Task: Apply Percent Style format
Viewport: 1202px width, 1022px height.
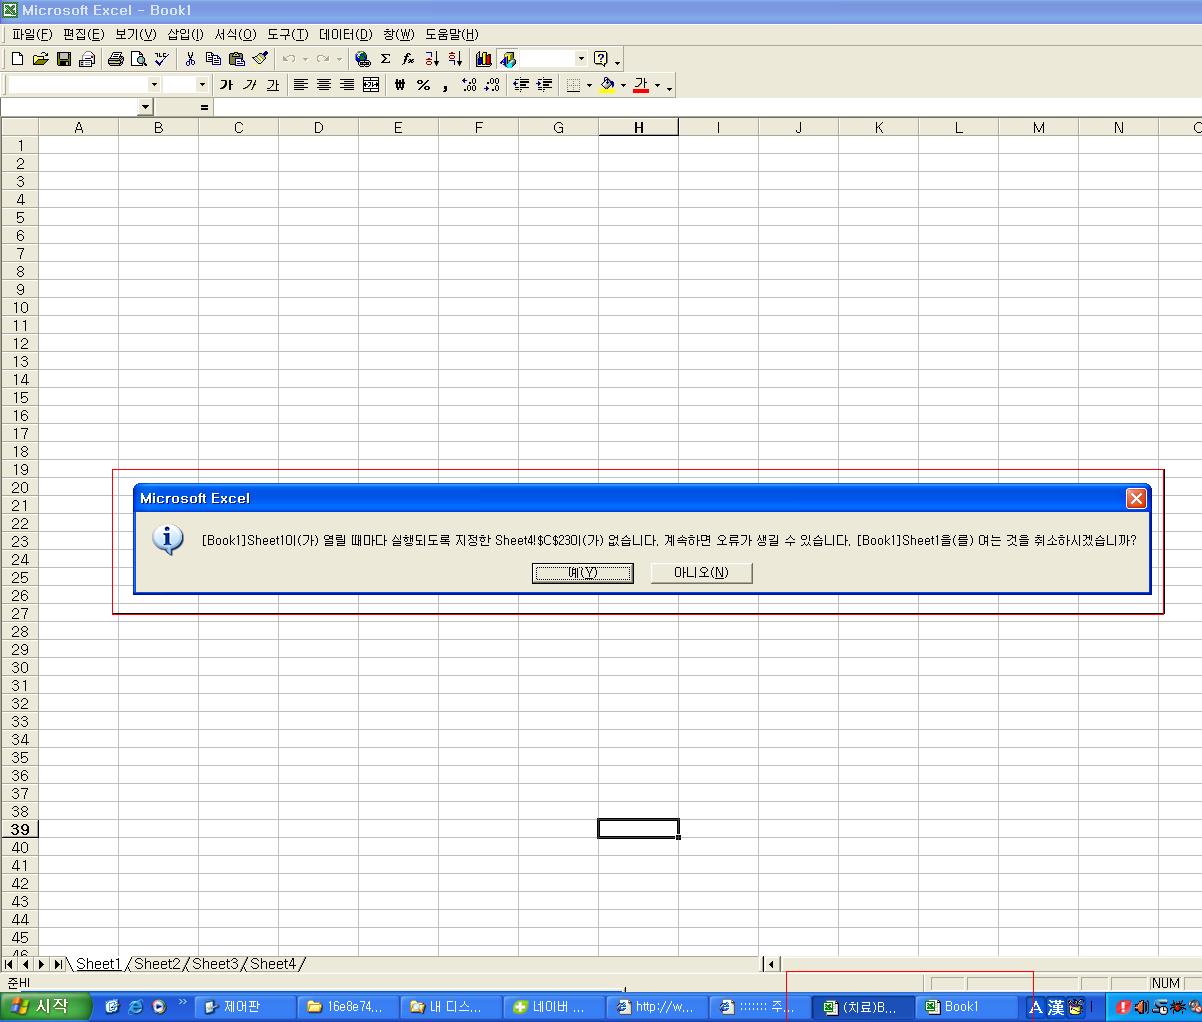Action: 423,85
